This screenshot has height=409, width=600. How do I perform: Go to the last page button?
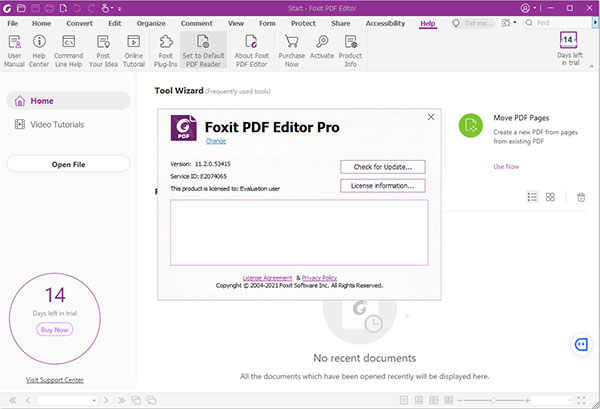pyautogui.click(x=121, y=401)
